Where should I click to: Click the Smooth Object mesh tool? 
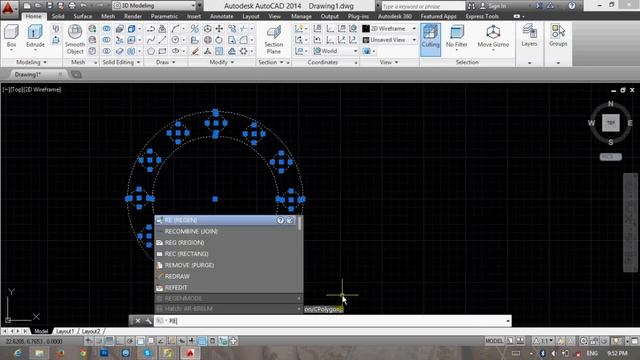75,40
